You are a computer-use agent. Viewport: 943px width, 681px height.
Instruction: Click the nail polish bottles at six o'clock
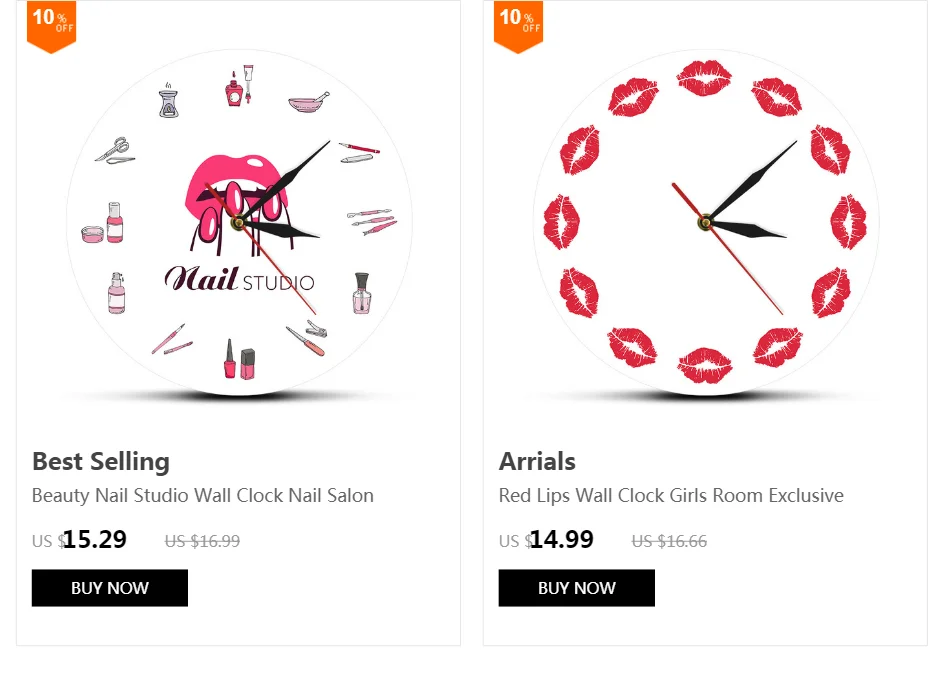239,359
